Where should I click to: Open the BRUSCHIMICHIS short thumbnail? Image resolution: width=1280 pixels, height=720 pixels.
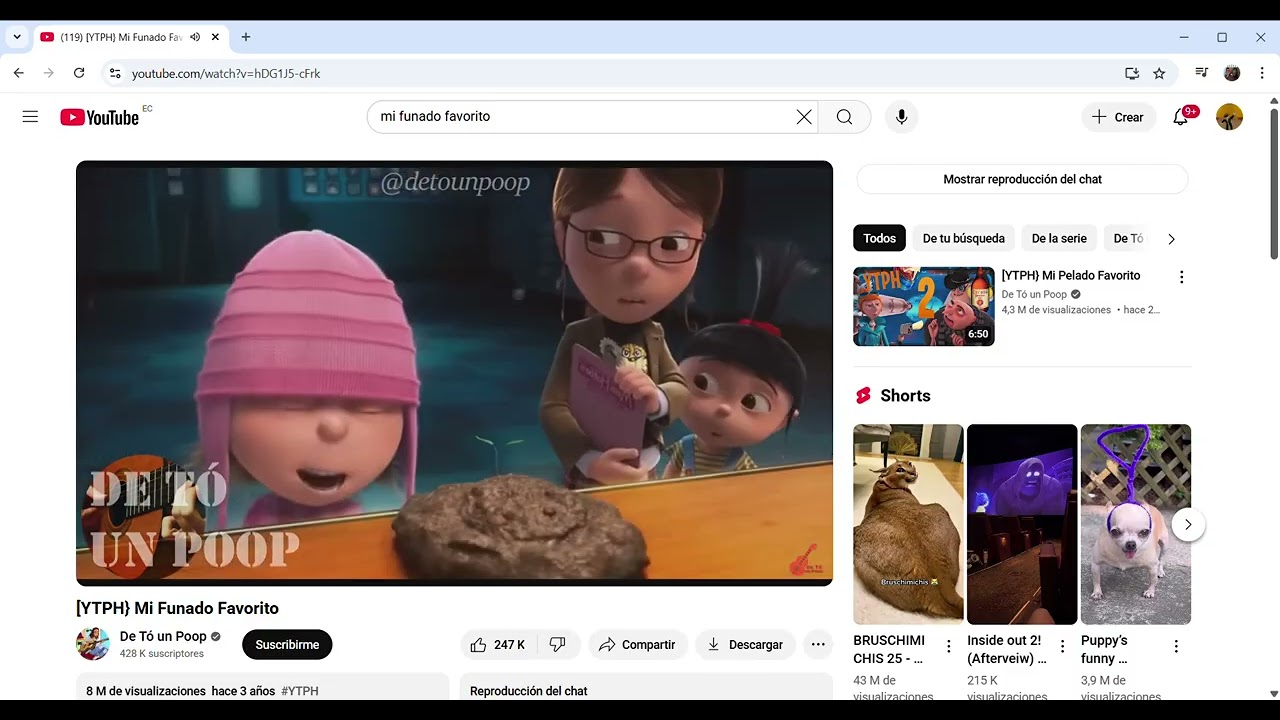[908, 524]
